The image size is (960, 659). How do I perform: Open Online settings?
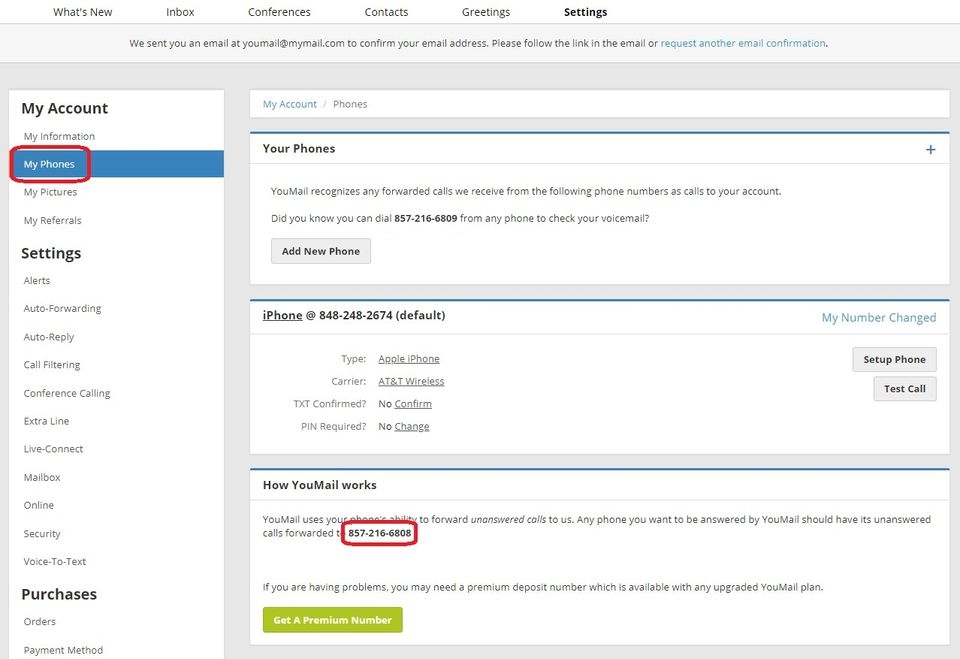click(39, 505)
